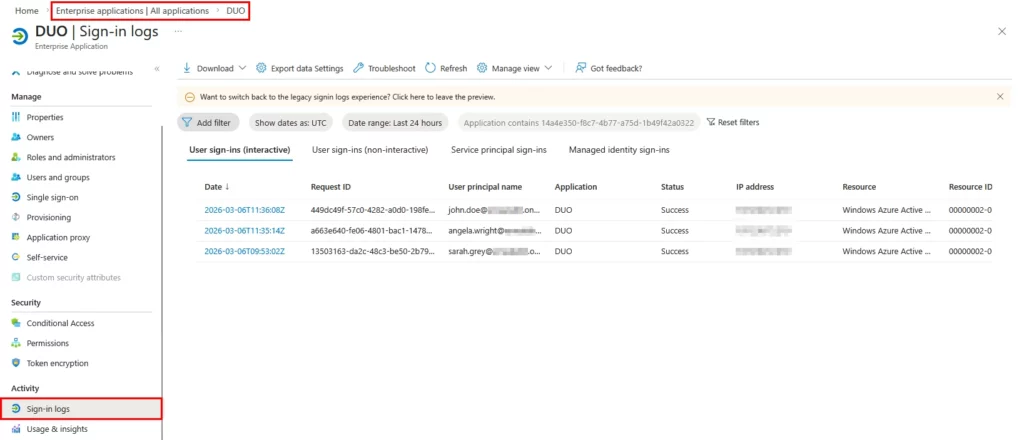Screen dimensions: 1024x440
Task: Switch to Managed identity sign-ins tab
Action: [x=619, y=149]
